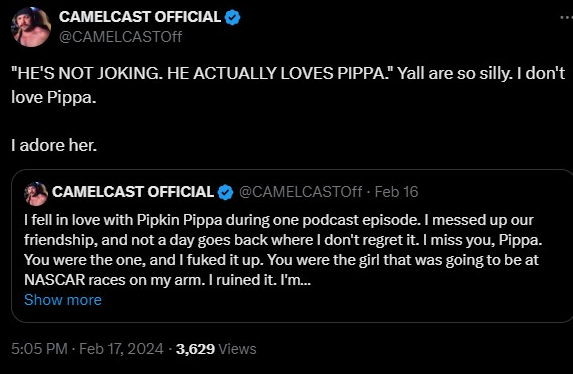
Task: Open the main tweet author's profile picture
Action: [x=31, y=27]
